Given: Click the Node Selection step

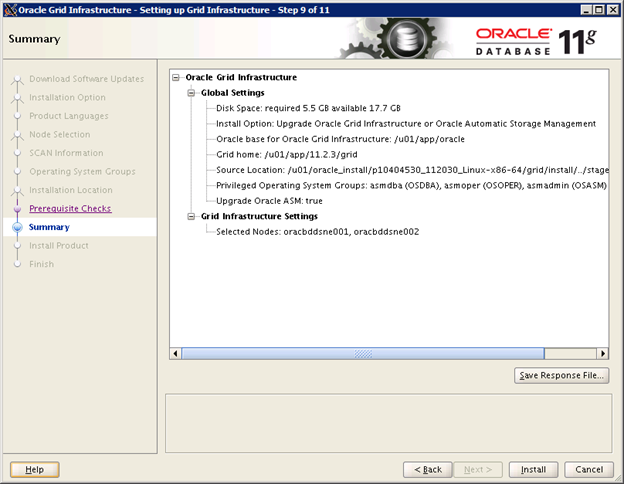Looking at the screenshot, I should tap(60, 135).
